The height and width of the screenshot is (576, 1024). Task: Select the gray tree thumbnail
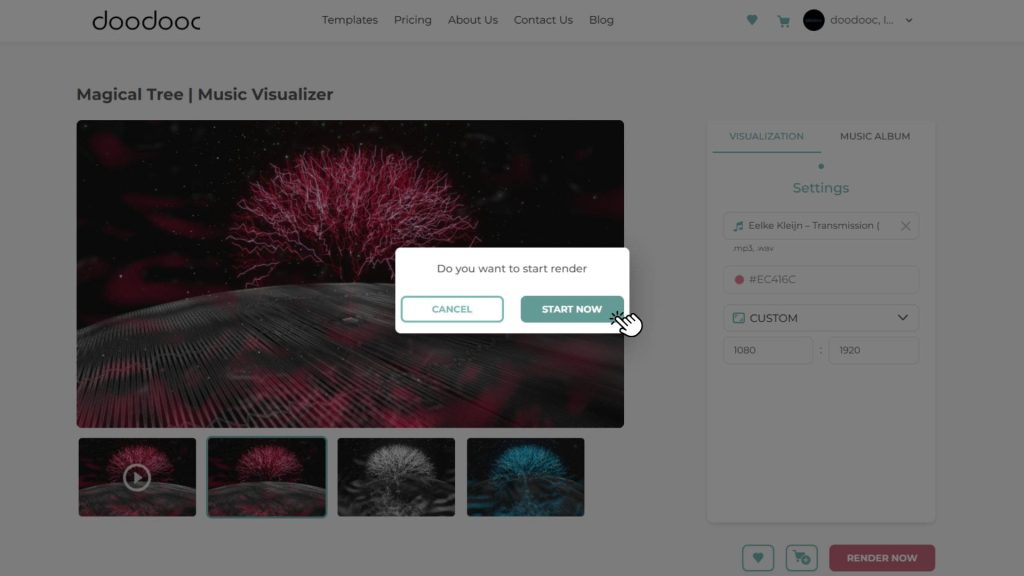[396, 478]
